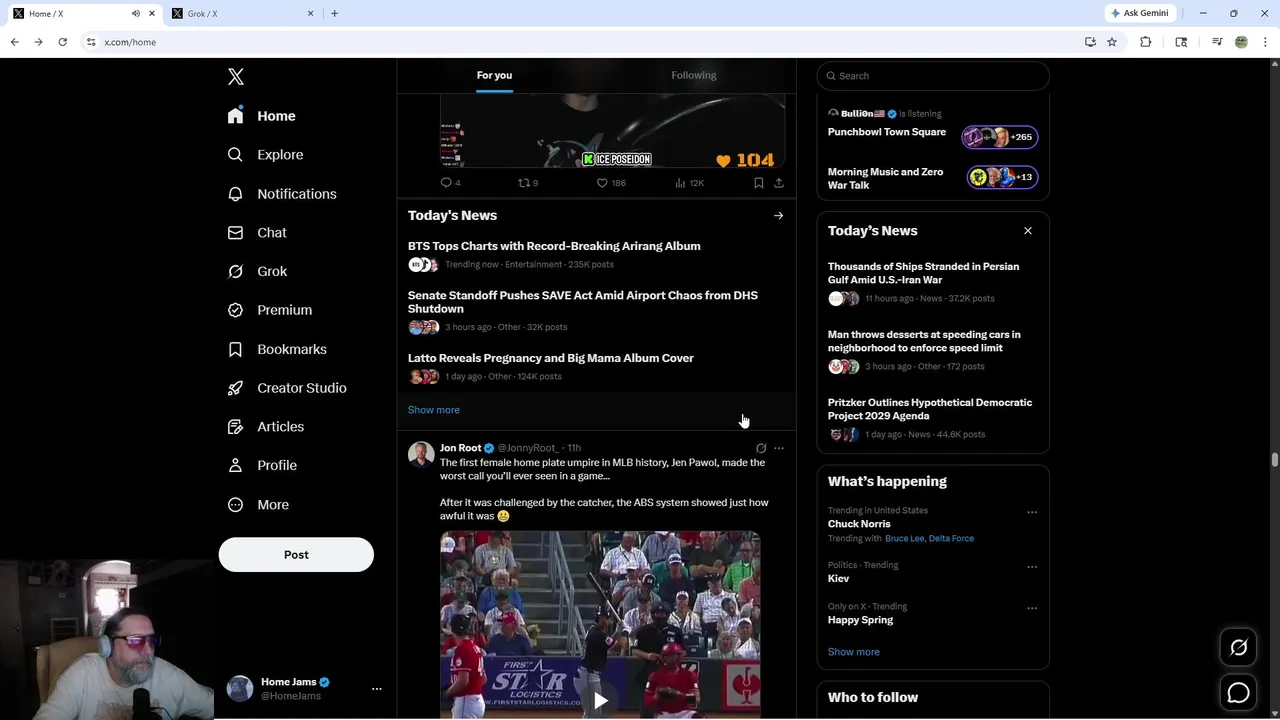Image resolution: width=1280 pixels, height=720 pixels.
Task: Open Bookmarks in sidebar
Action: 278,349
